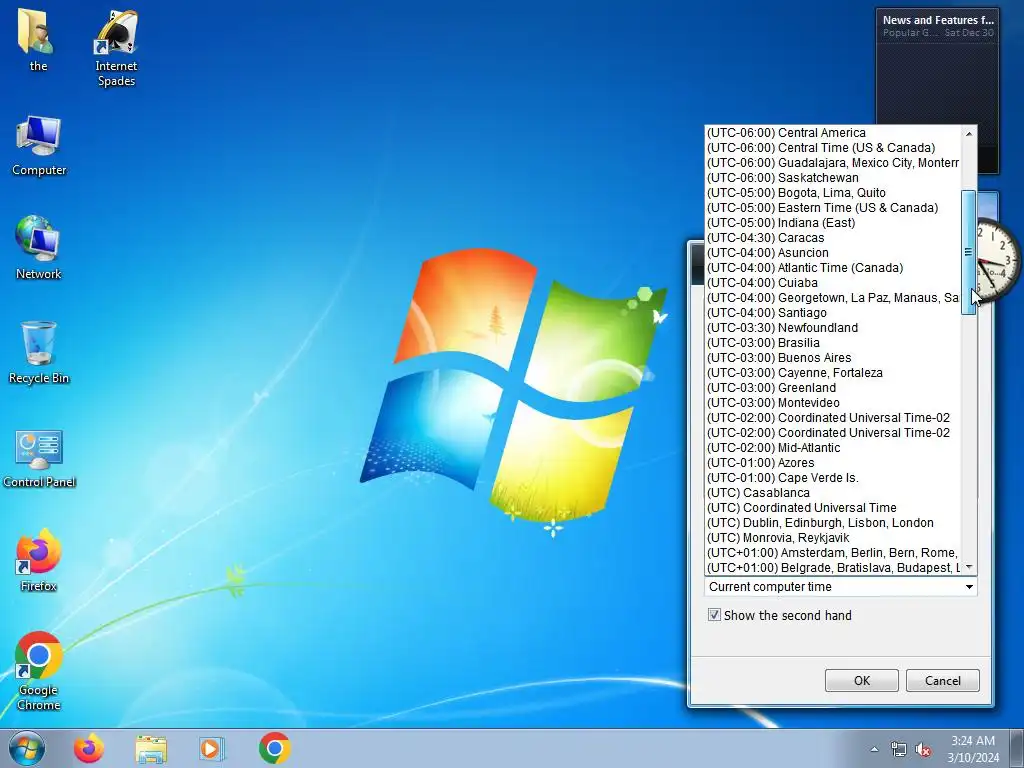Click the list scrollbar down arrow
The height and width of the screenshot is (768, 1024).
[x=968, y=567]
